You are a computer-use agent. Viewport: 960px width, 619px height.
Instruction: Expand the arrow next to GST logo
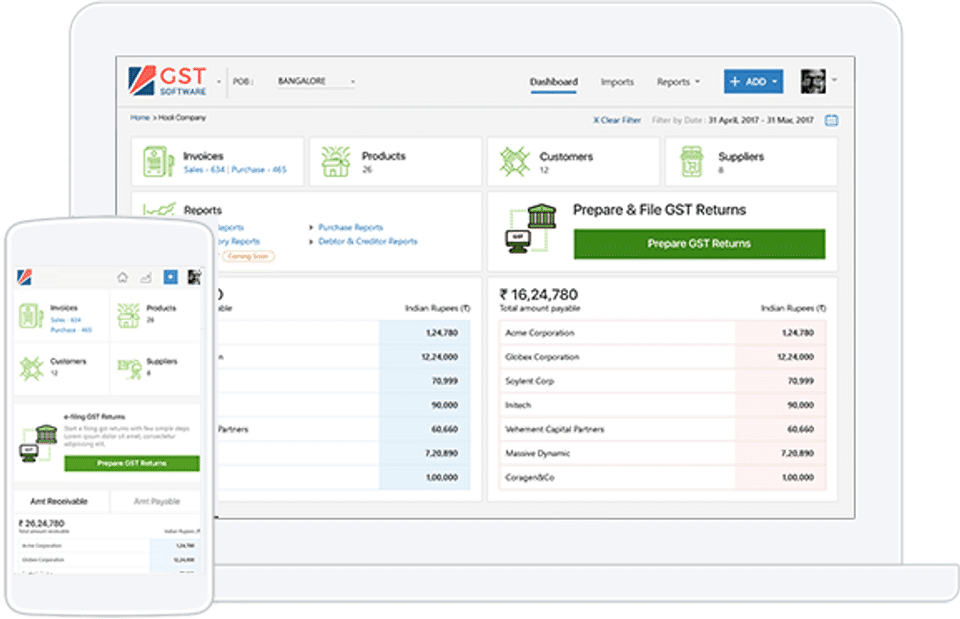pos(219,81)
